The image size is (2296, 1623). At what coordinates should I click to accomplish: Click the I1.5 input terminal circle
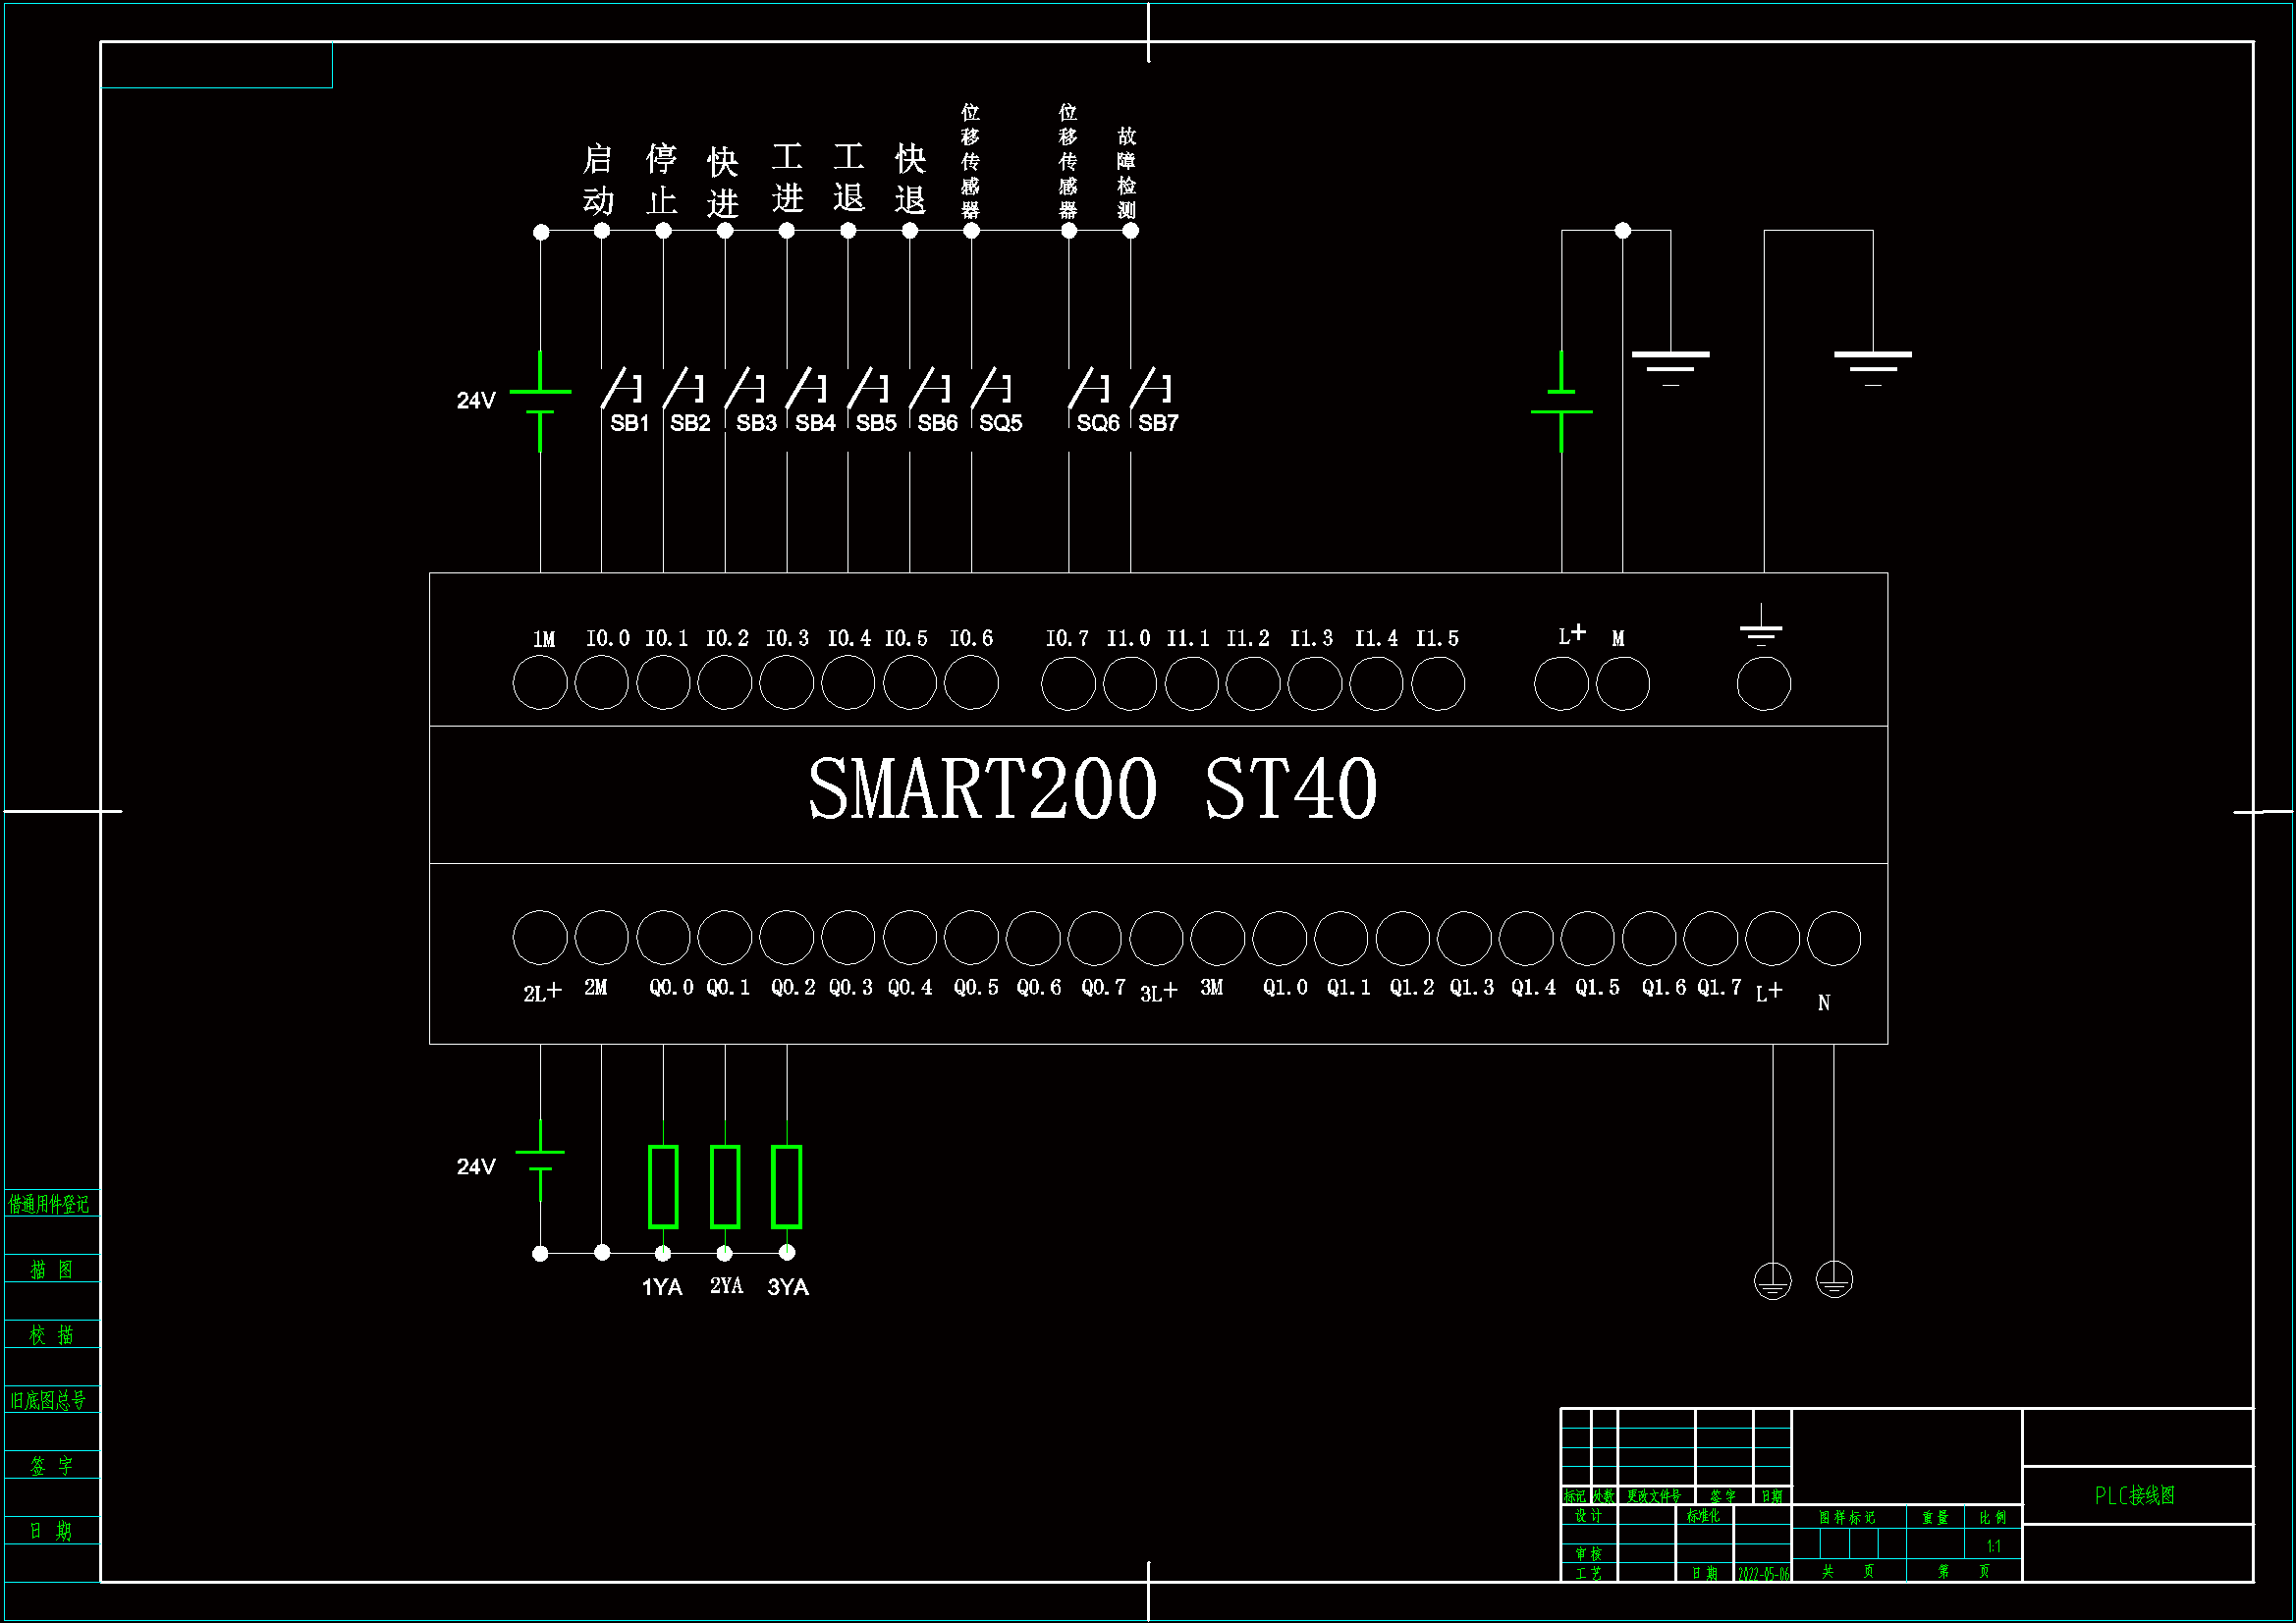click(1438, 684)
